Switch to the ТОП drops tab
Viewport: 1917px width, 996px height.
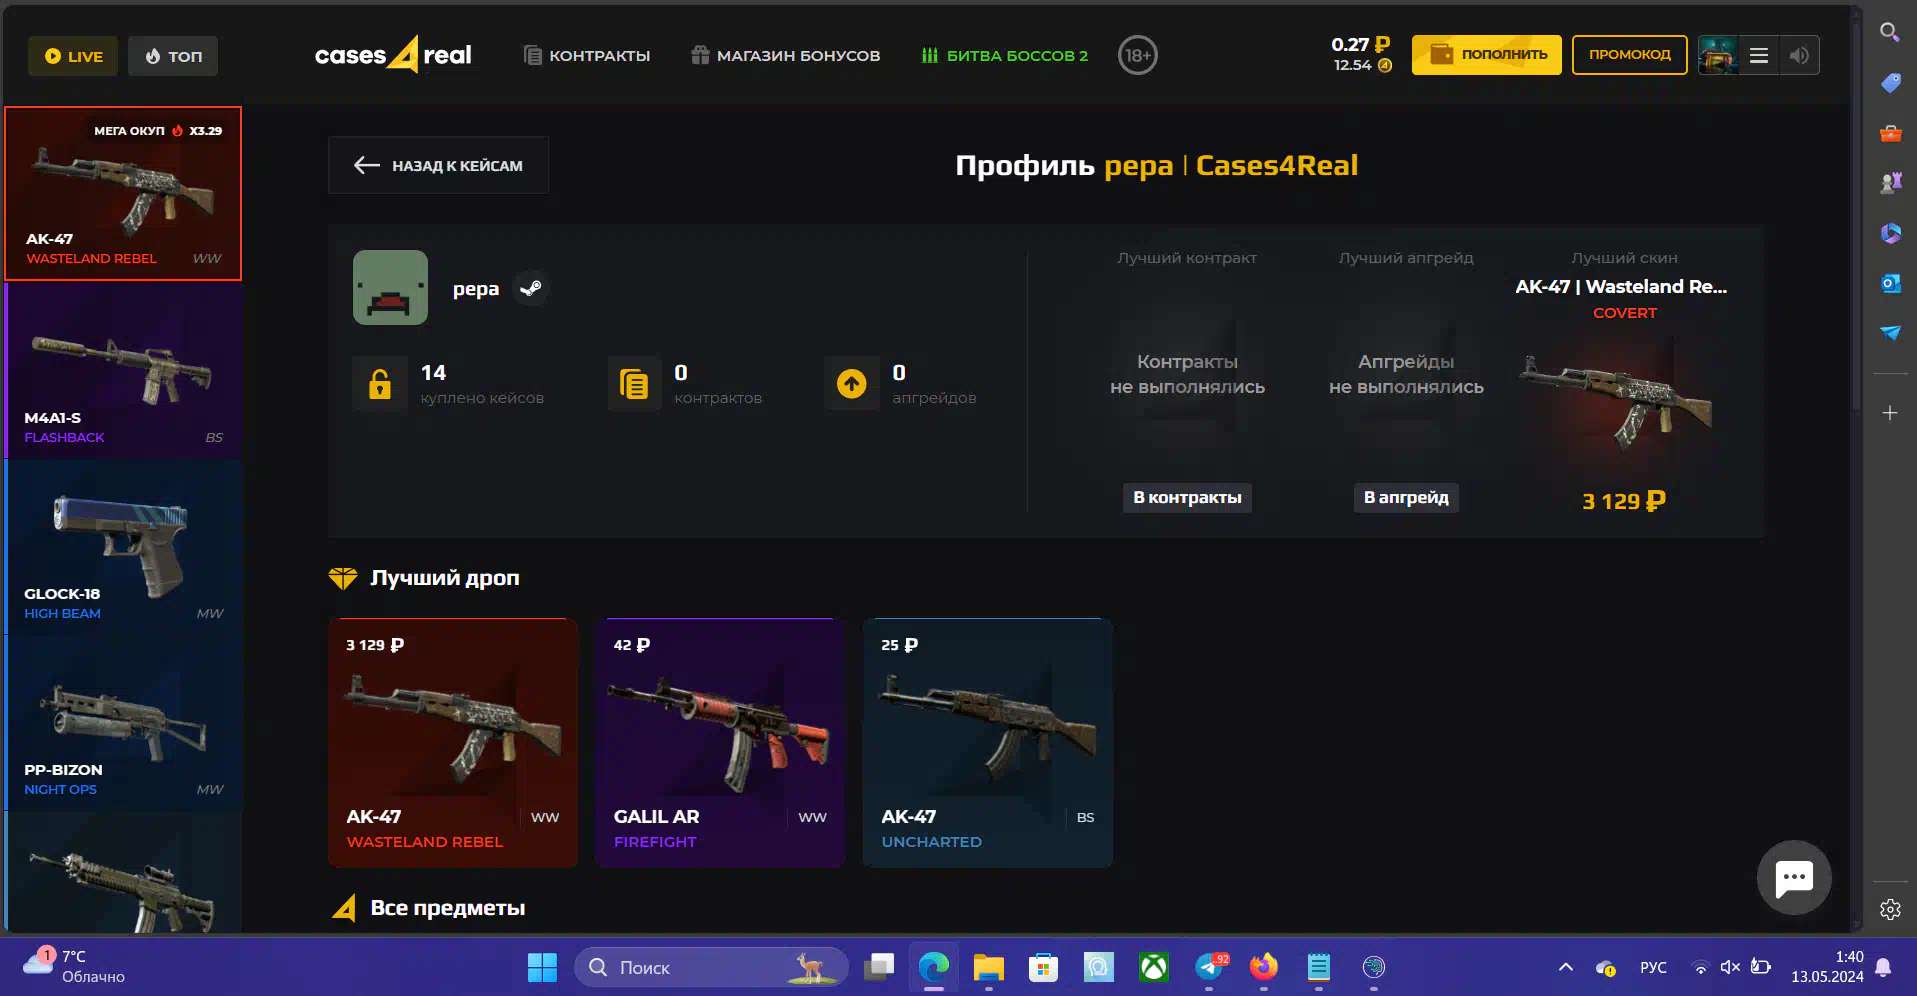[x=173, y=56]
